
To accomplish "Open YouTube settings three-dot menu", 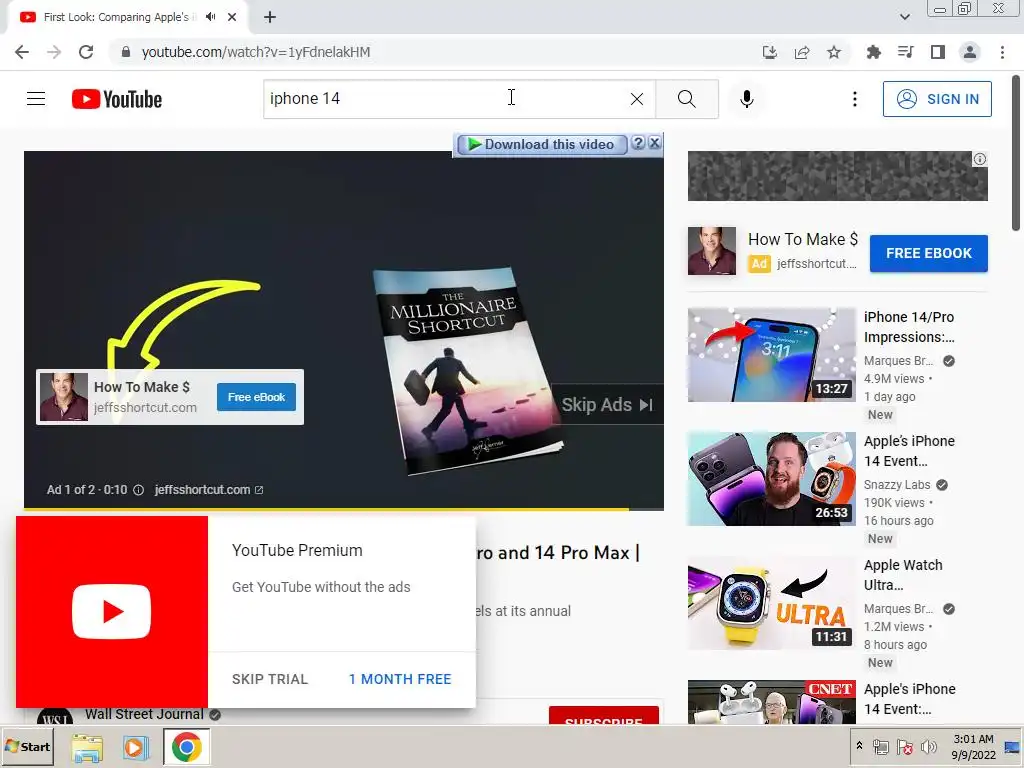I will tap(854, 99).
